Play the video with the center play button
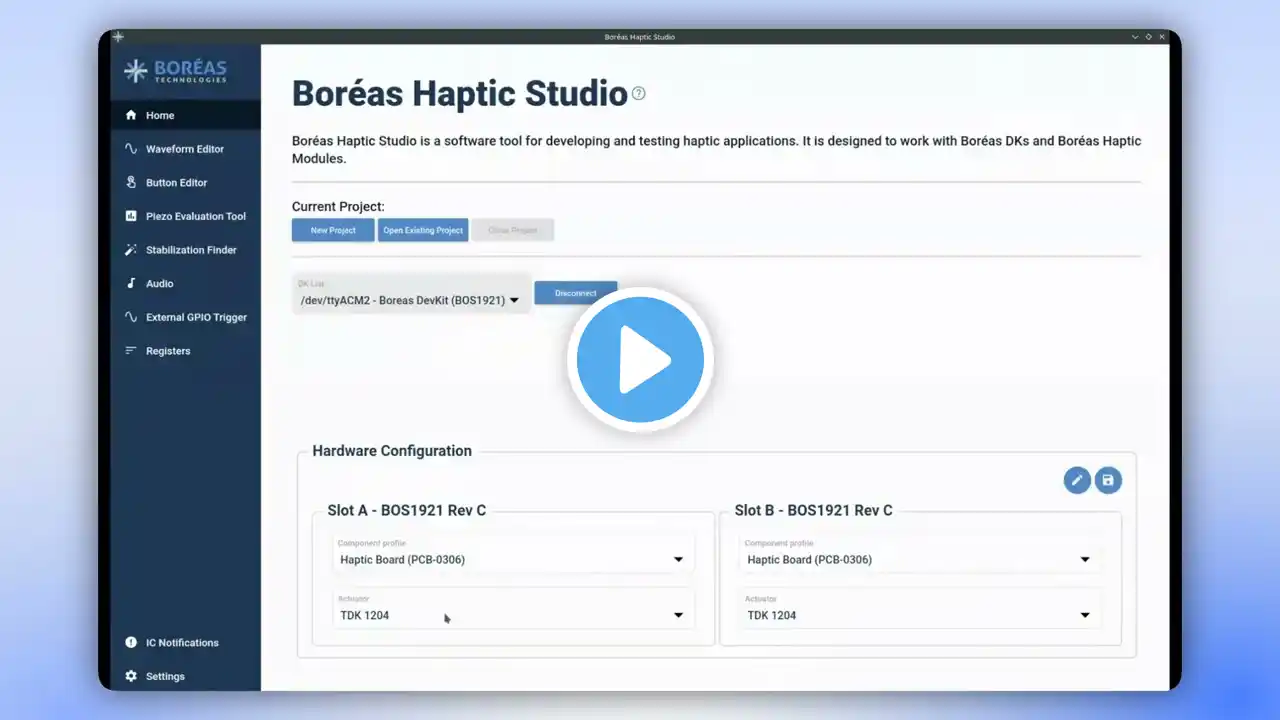This screenshot has width=1280, height=720. (x=640, y=360)
